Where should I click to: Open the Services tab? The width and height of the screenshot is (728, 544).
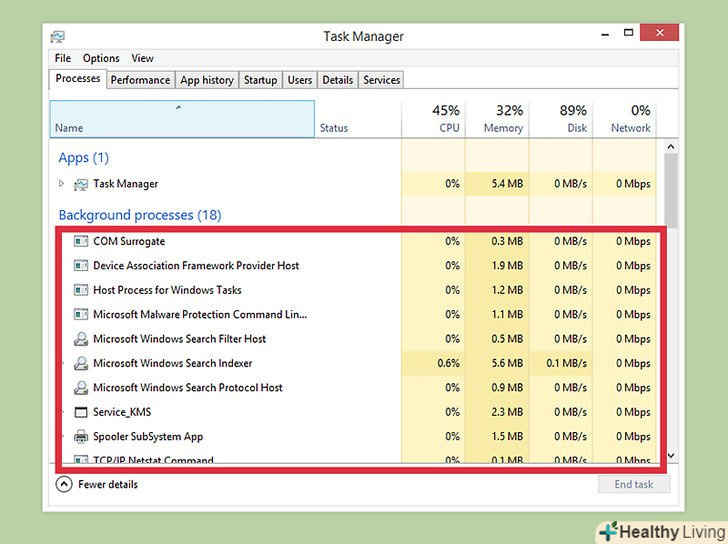pos(381,80)
